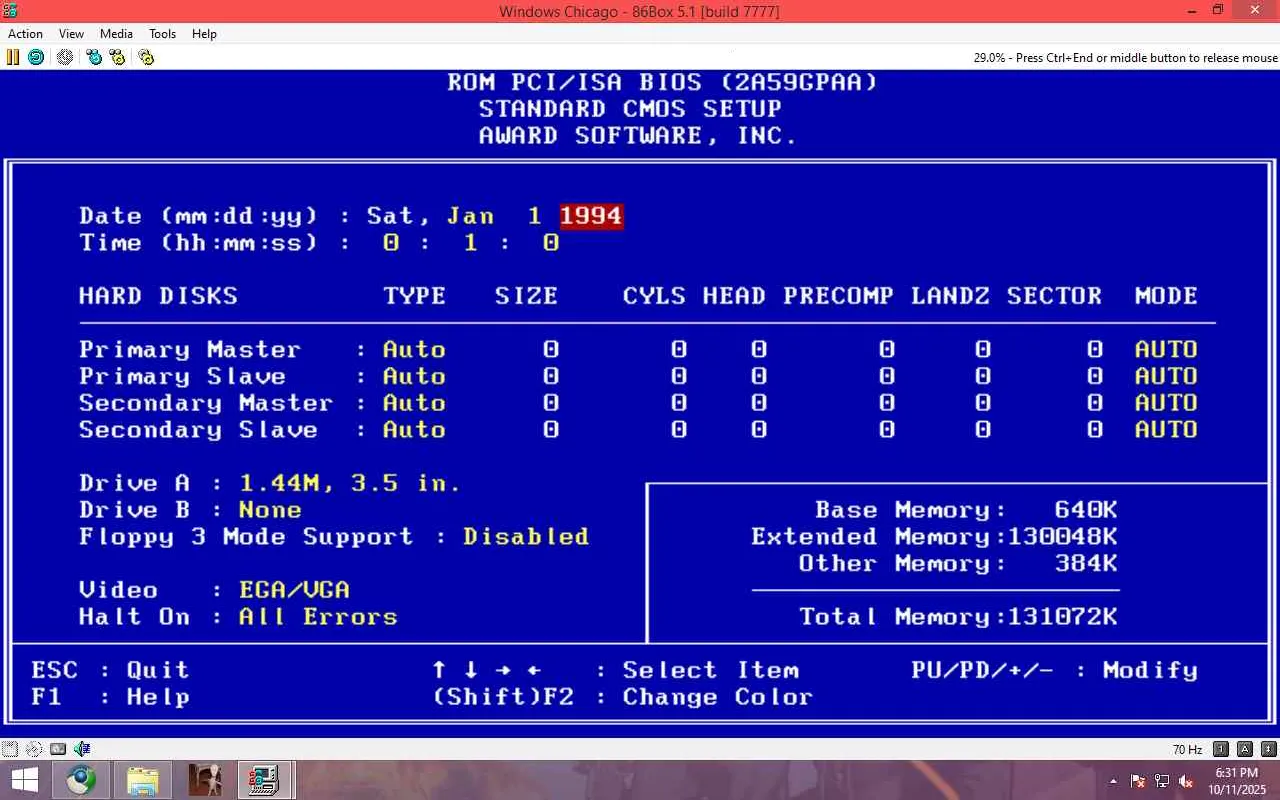The height and width of the screenshot is (800, 1280).
Task: Open the globe browser icon on the taskbar
Action: click(82, 780)
